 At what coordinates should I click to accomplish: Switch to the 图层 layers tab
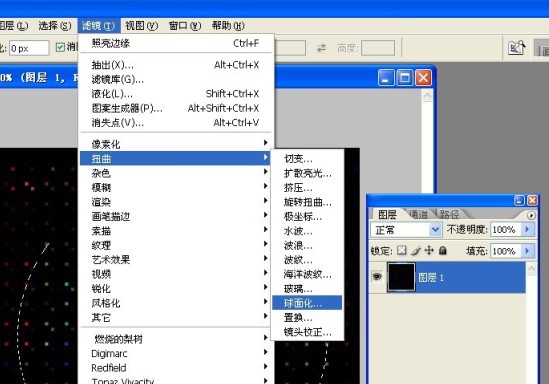coord(387,214)
